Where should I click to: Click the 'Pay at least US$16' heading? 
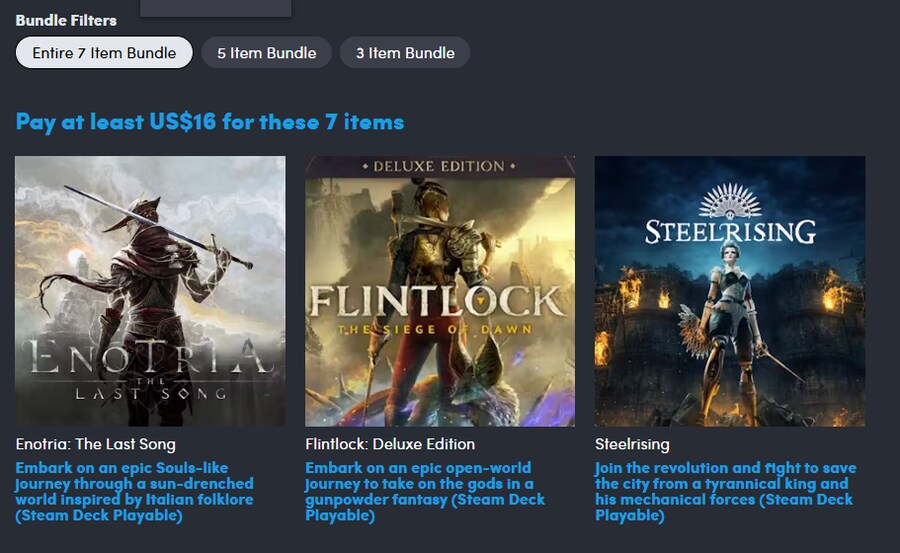pos(210,122)
